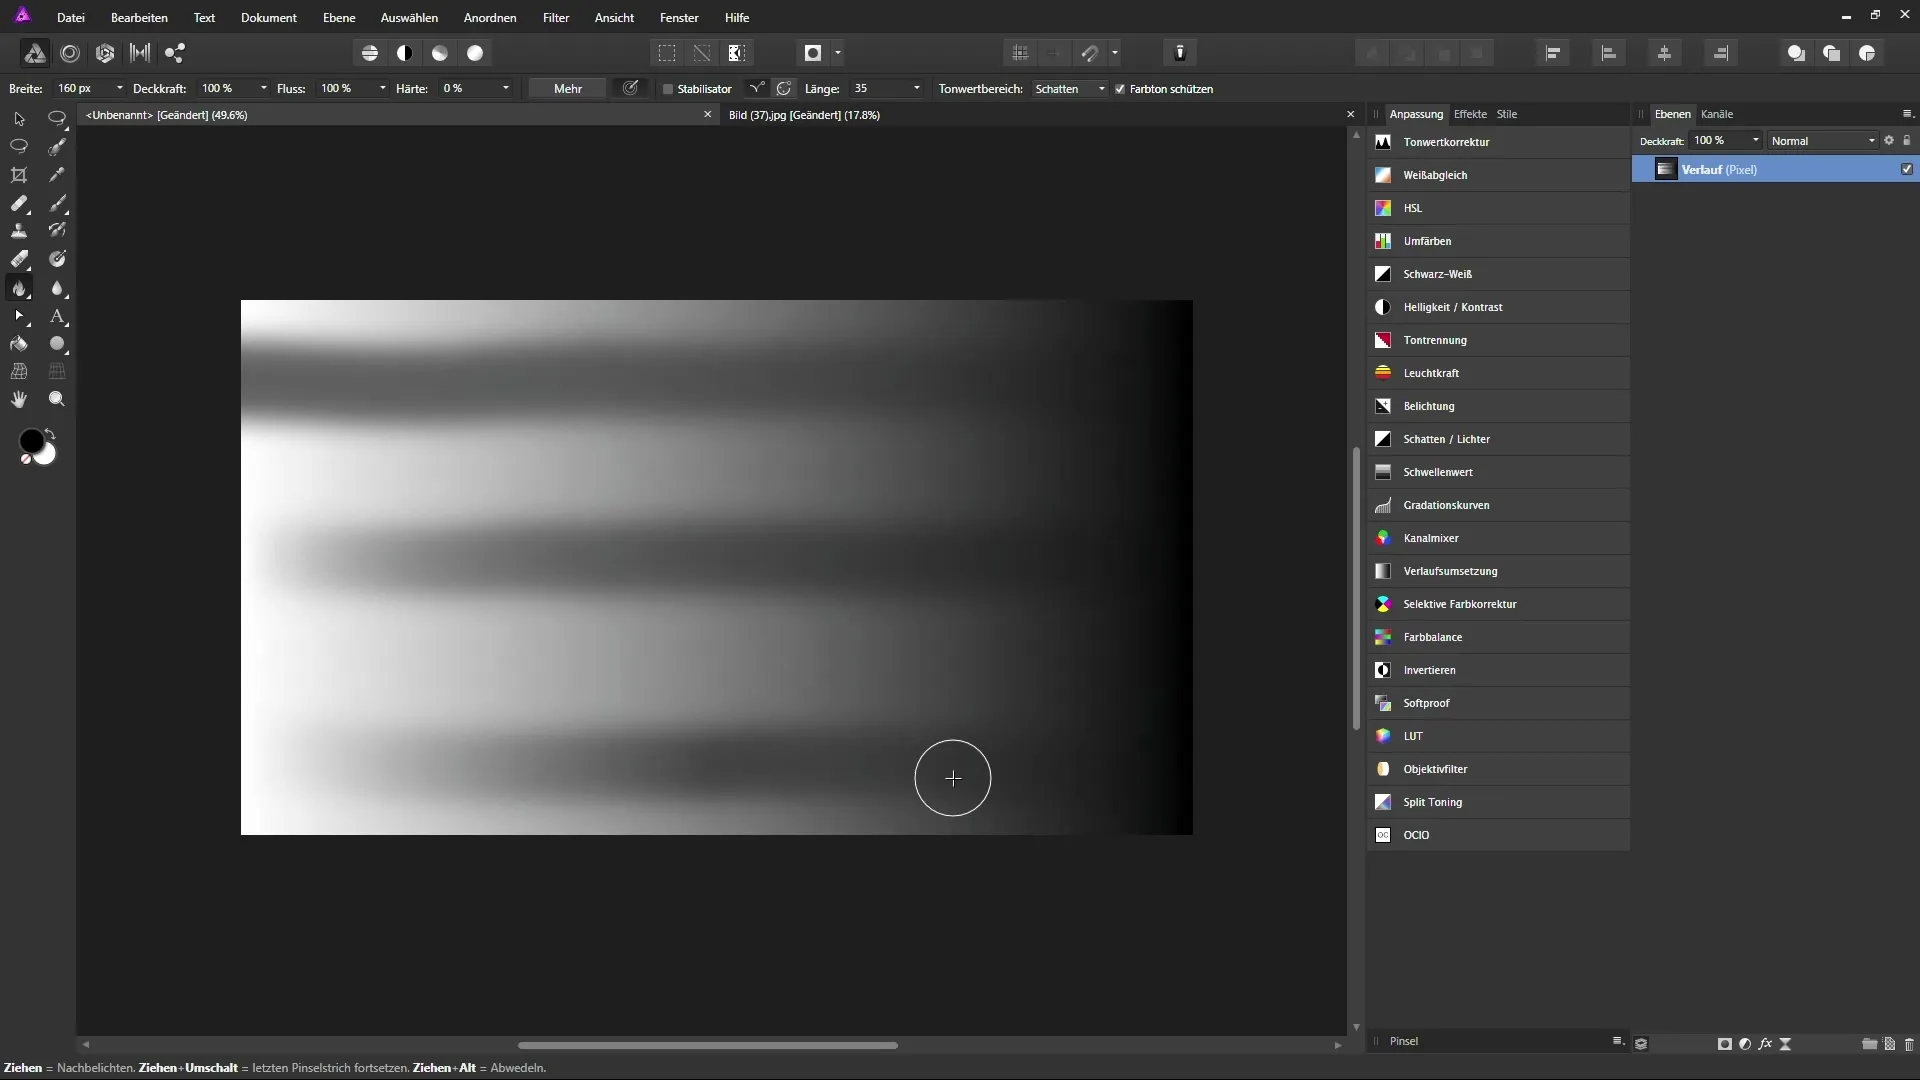Viewport: 1920px width, 1080px height.
Task: Click the vertical canvas scrollbar
Action: [x=1356, y=588]
